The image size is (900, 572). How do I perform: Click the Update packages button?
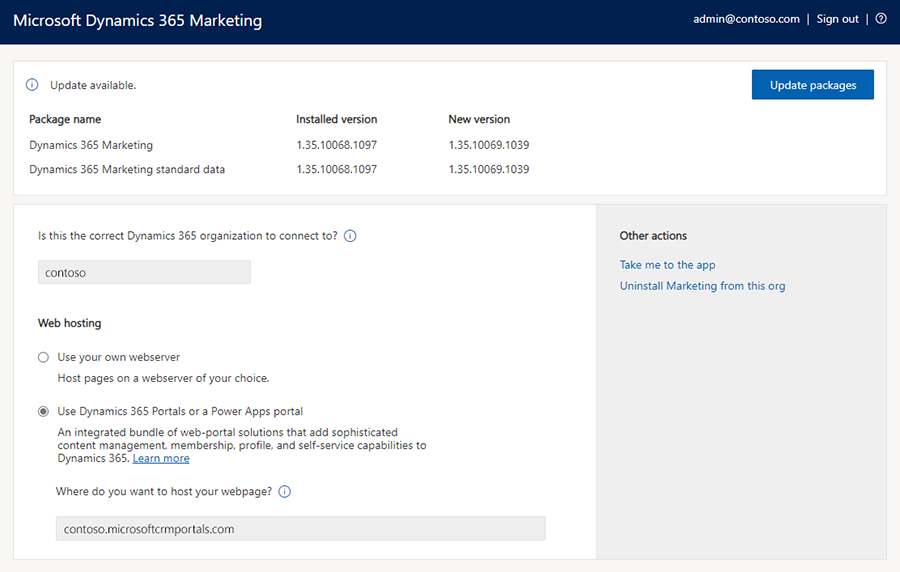813,85
